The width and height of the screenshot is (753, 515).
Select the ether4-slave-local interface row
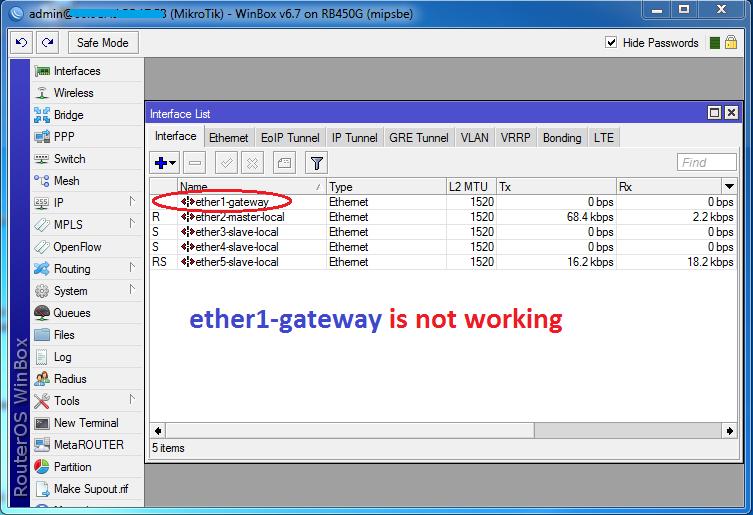pyautogui.click(x=443, y=247)
